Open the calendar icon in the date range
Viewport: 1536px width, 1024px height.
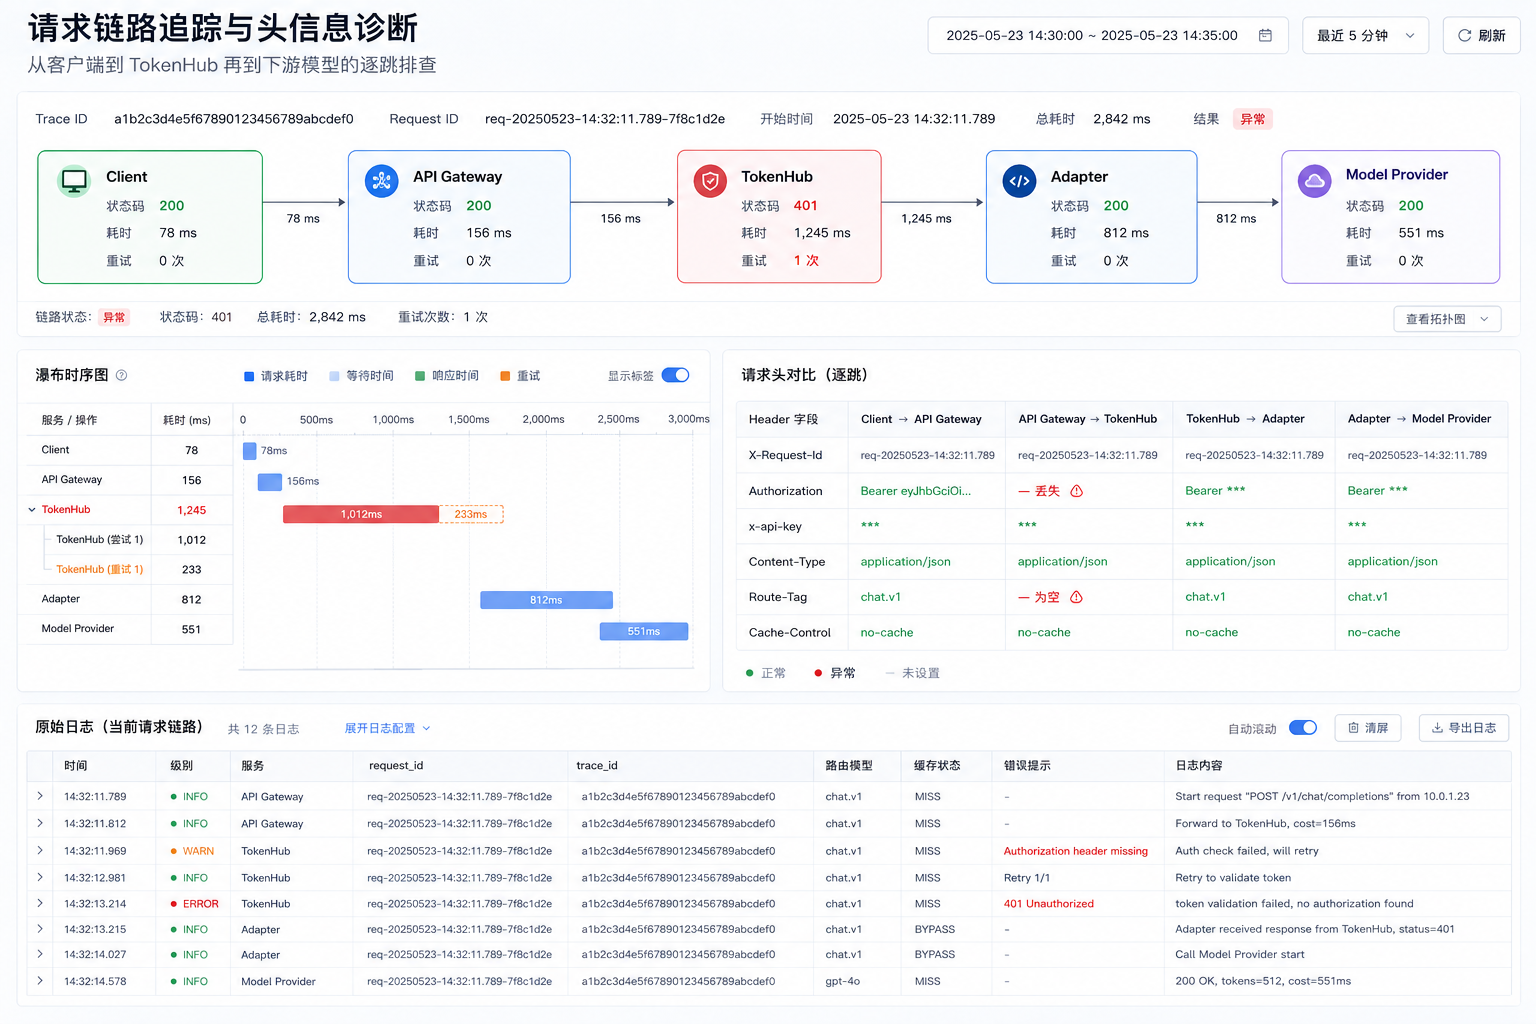point(1265,35)
